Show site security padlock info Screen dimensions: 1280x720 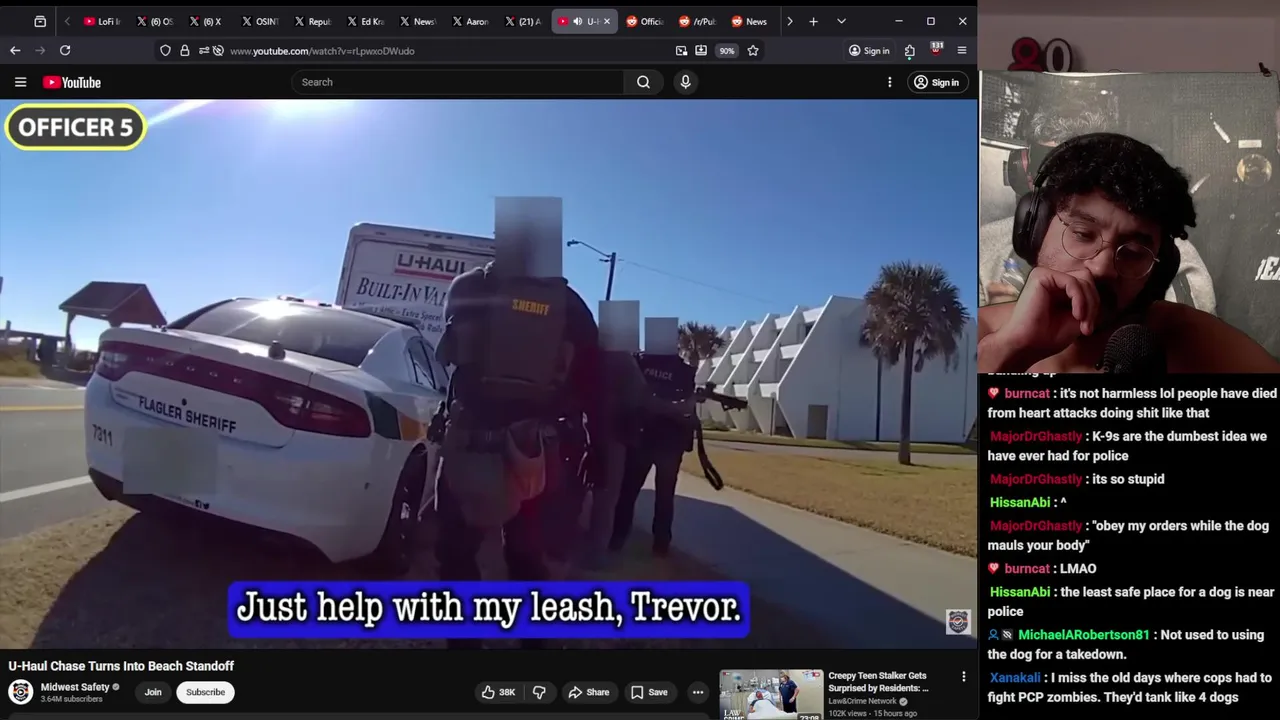click(x=184, y=51)
